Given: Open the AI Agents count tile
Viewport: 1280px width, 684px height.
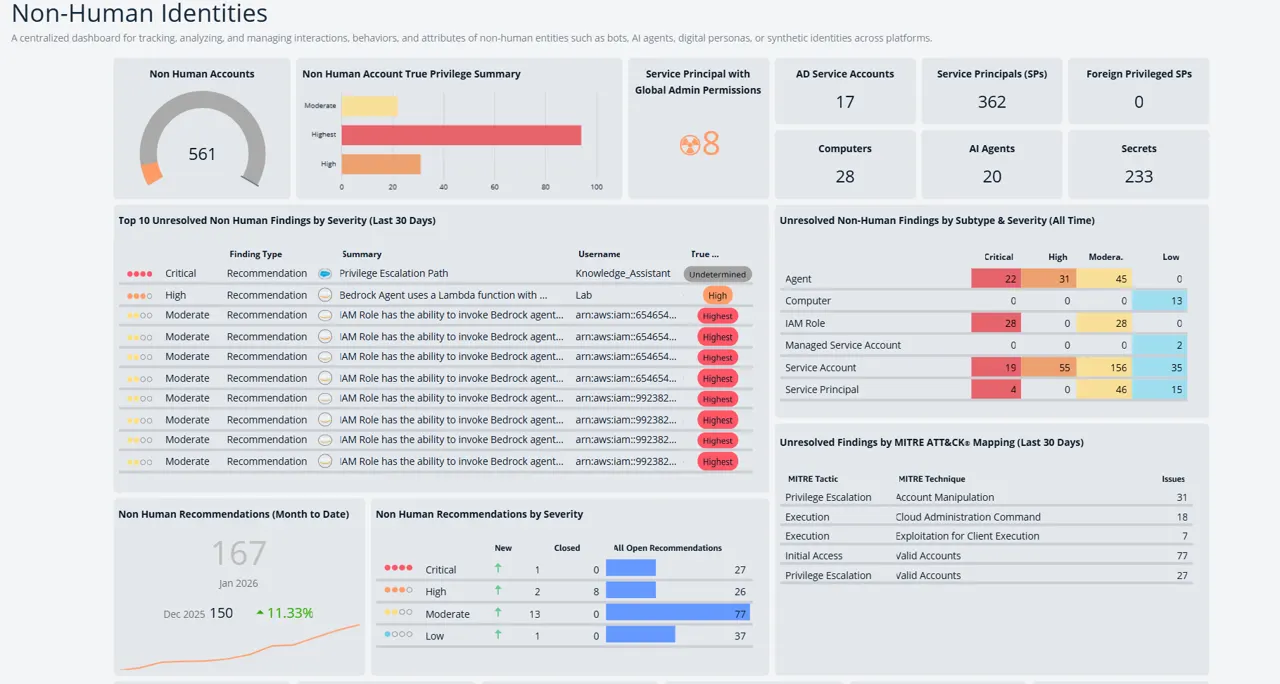Looking at the screenshot, I should pos(992,164).
